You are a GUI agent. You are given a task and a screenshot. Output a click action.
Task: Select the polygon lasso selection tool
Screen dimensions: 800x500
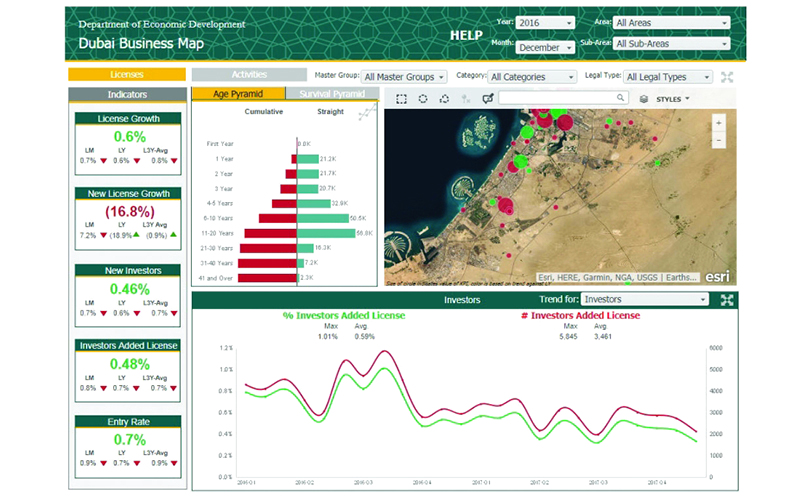[x=444, y=99]
